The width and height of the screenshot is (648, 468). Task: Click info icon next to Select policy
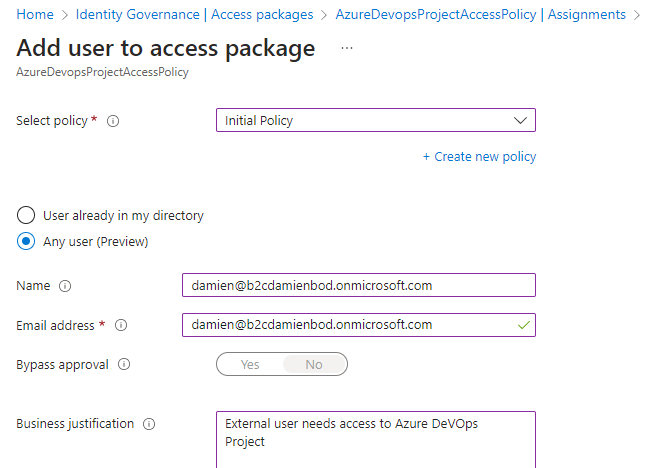click(x=113, y=121)
